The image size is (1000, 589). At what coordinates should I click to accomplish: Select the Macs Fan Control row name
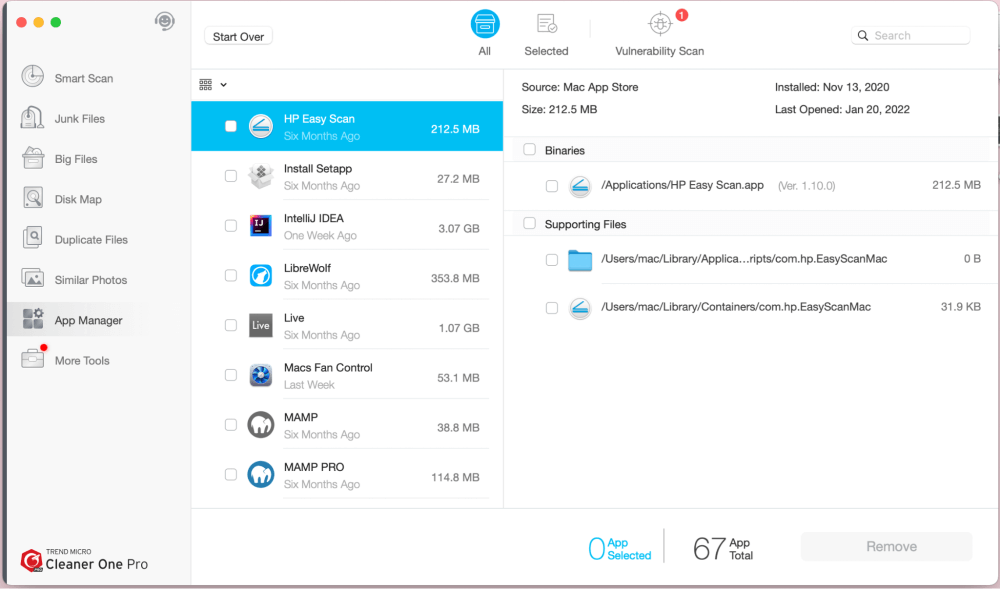click(x=328, y=367)
